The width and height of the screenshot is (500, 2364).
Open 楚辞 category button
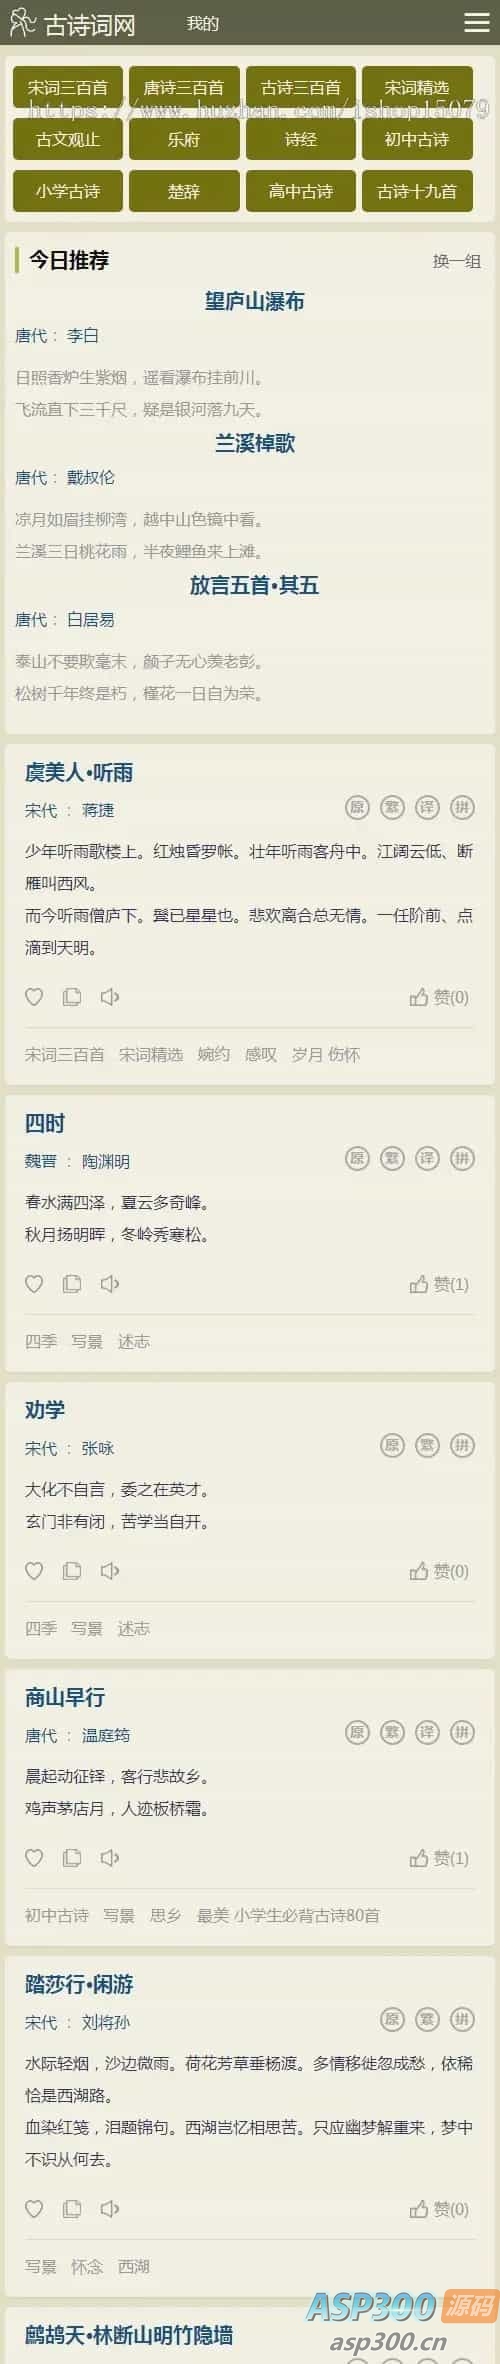coord(184,191)
